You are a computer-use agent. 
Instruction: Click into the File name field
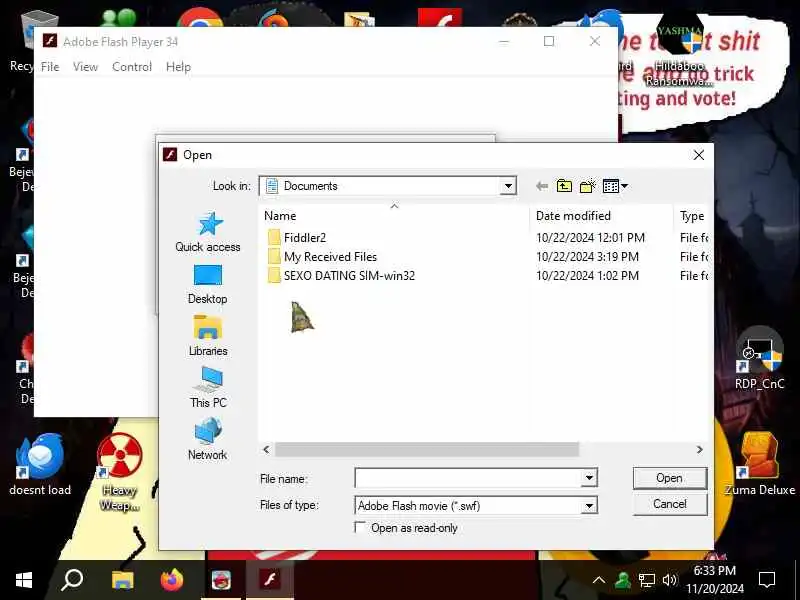(x=468, y=478)
